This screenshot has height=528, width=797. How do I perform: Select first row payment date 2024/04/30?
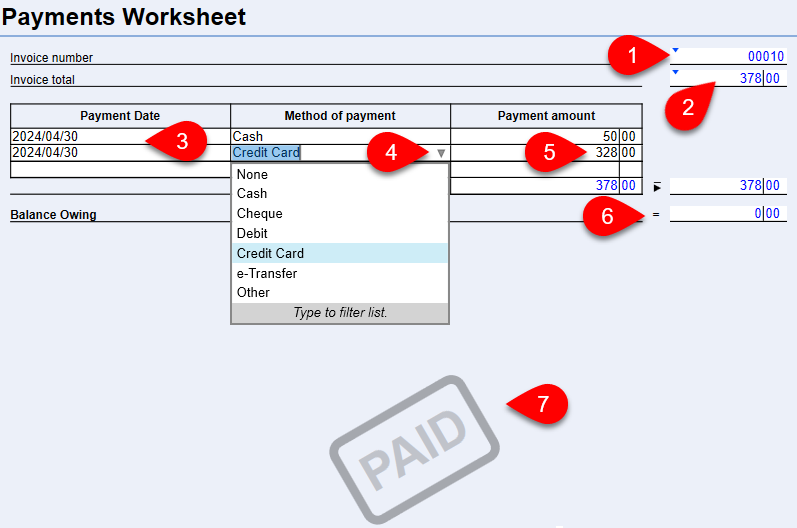(120, 136)
